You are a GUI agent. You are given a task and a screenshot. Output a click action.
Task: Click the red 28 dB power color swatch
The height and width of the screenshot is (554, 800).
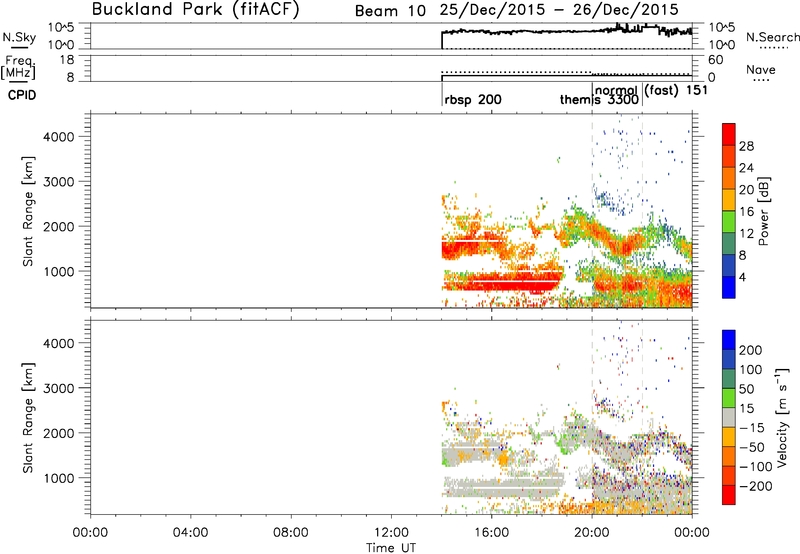click(x=729, y=135)
